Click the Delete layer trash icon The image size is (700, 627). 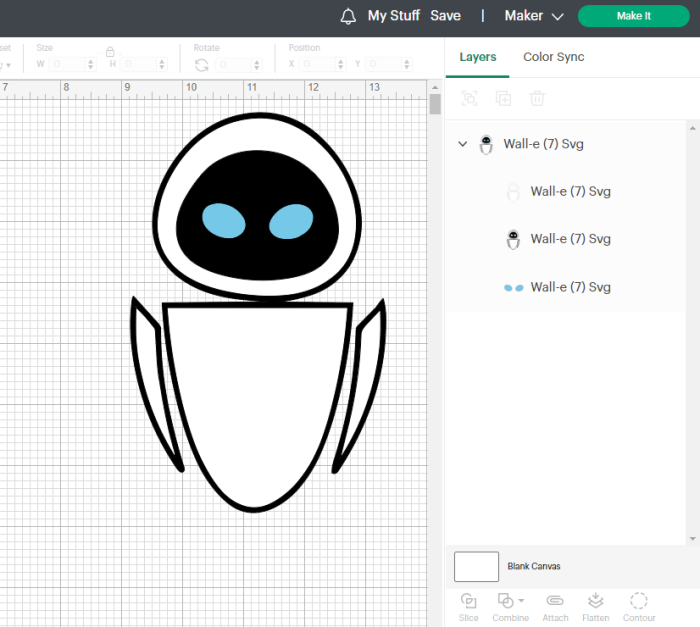tap(537, 98)
